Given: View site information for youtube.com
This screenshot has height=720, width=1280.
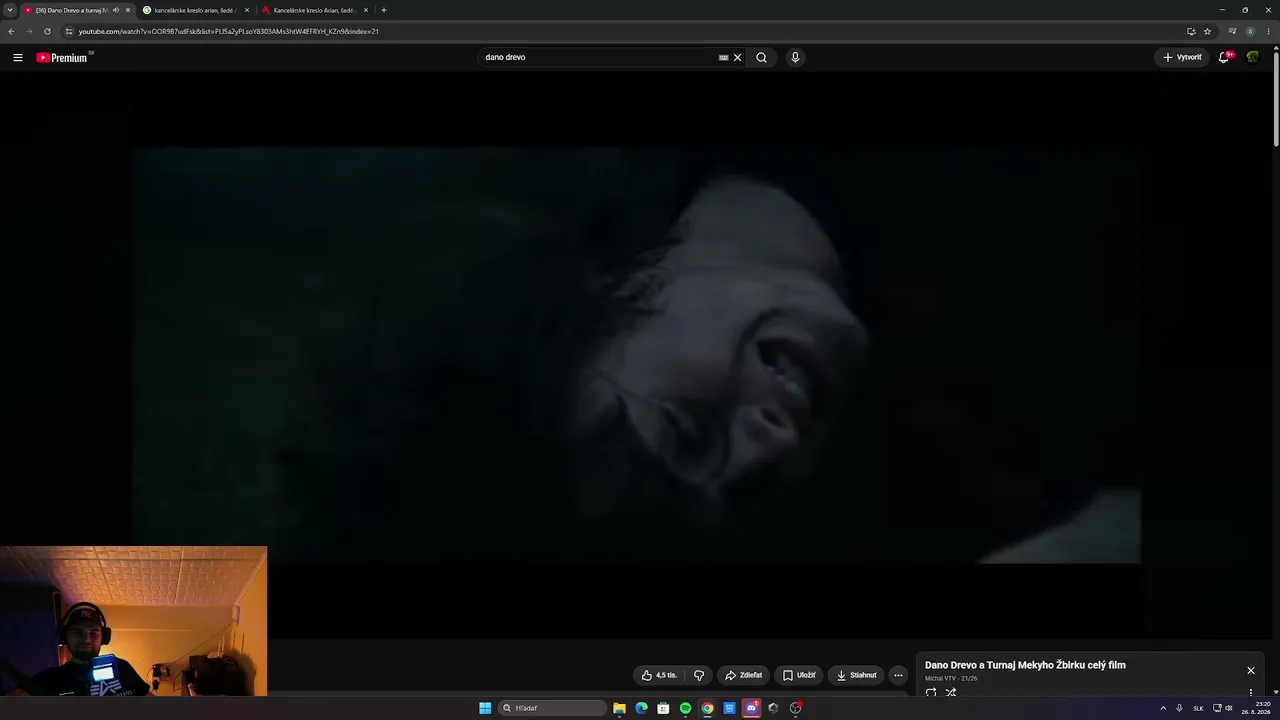Looking at the screenshot, I should [x=68, y=31].
